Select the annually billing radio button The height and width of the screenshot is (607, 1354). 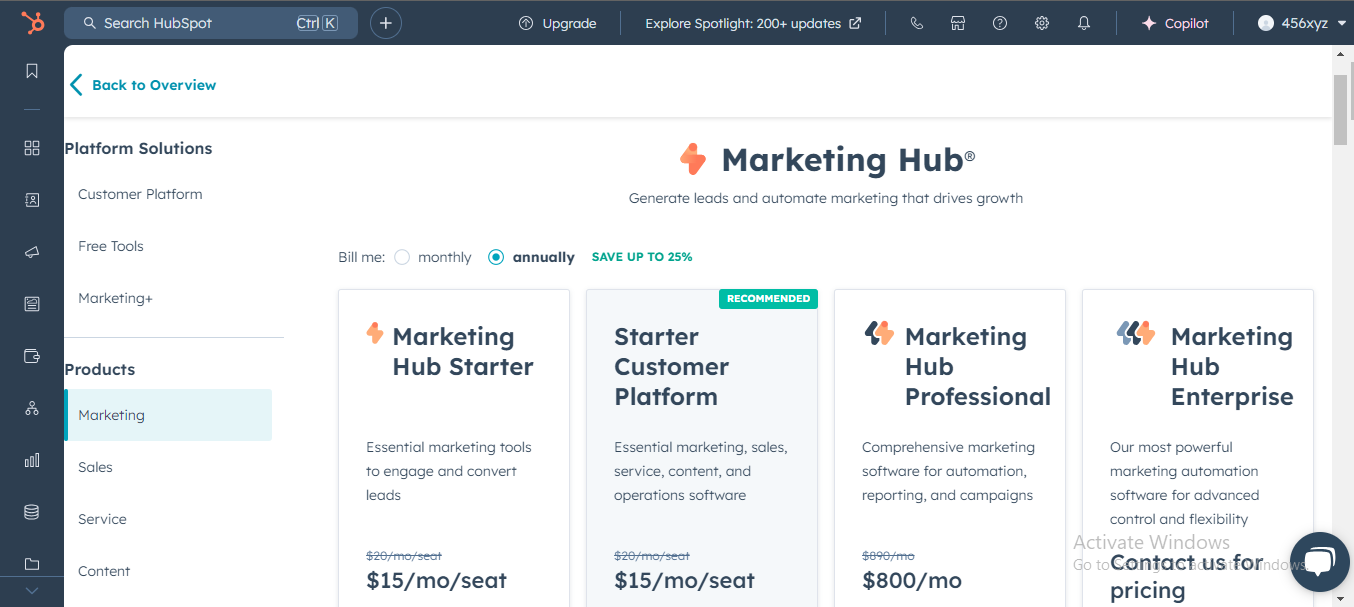coord(496,257)
